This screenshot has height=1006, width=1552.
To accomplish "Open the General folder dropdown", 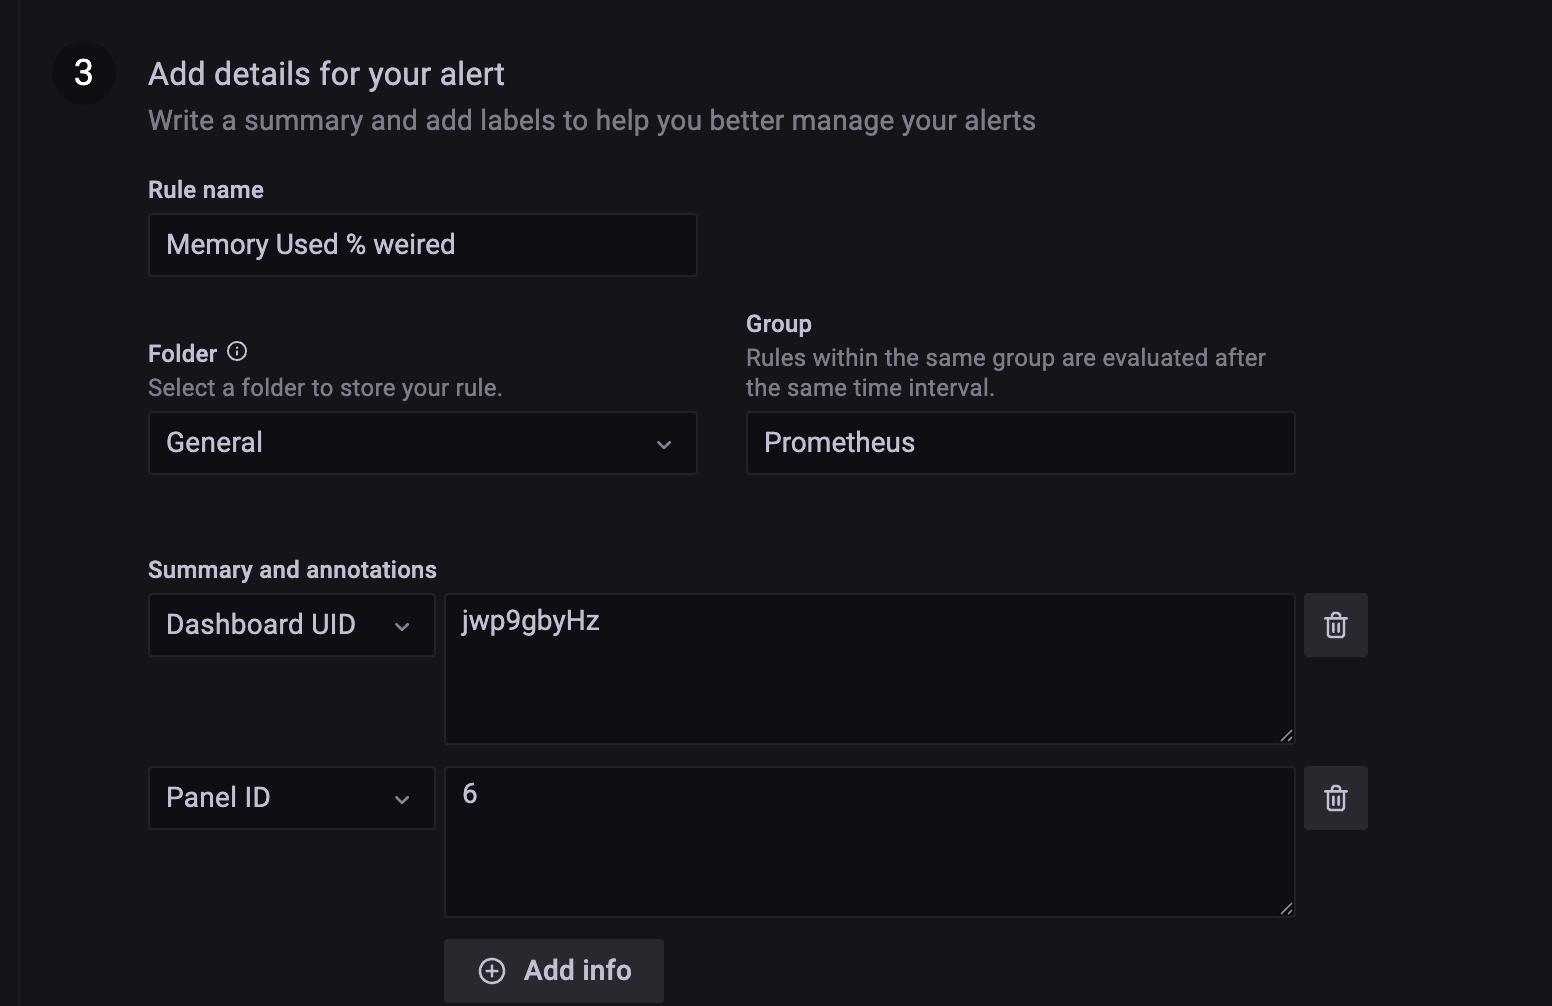I will [x=422, y=443].
